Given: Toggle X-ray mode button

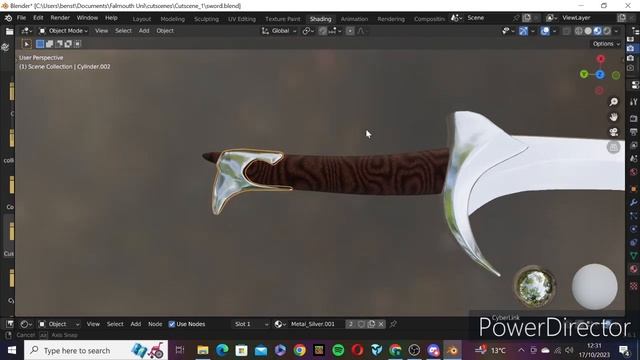Looking at the screenshot, I should tap(567, 31).
